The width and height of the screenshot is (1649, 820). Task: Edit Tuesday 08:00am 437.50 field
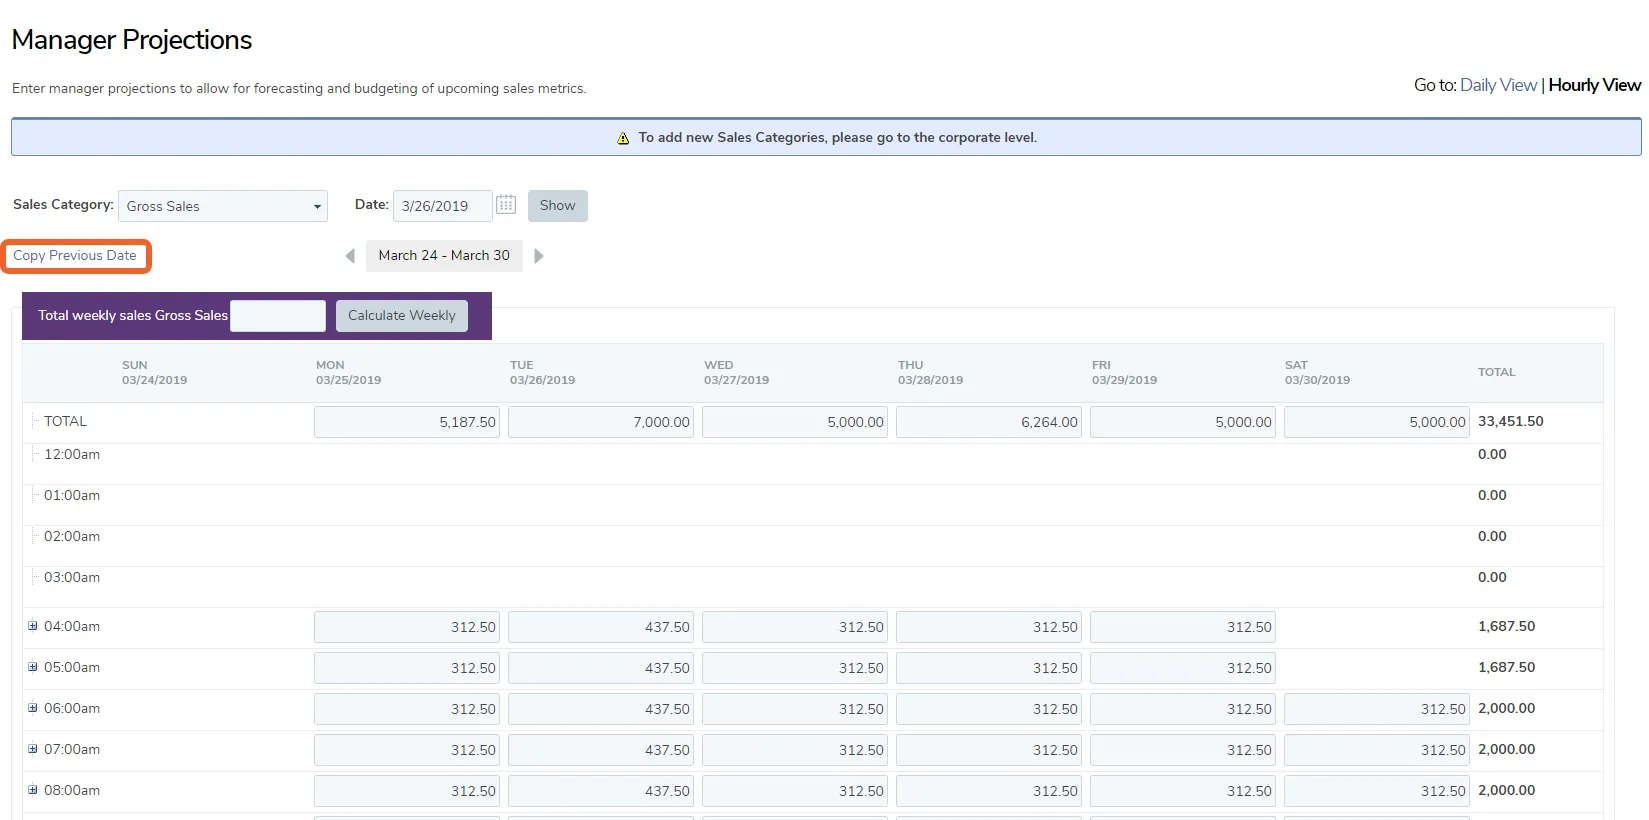click(601, 791)
